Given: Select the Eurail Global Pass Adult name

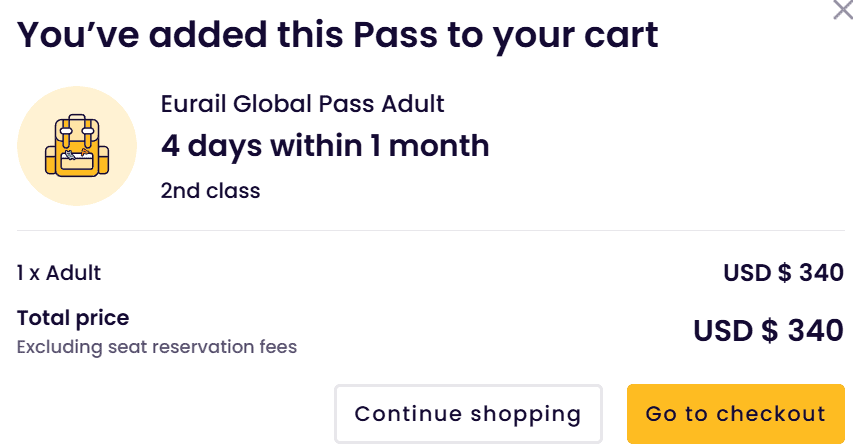Looking at the screenshot, I should click(x=302, y=104).
